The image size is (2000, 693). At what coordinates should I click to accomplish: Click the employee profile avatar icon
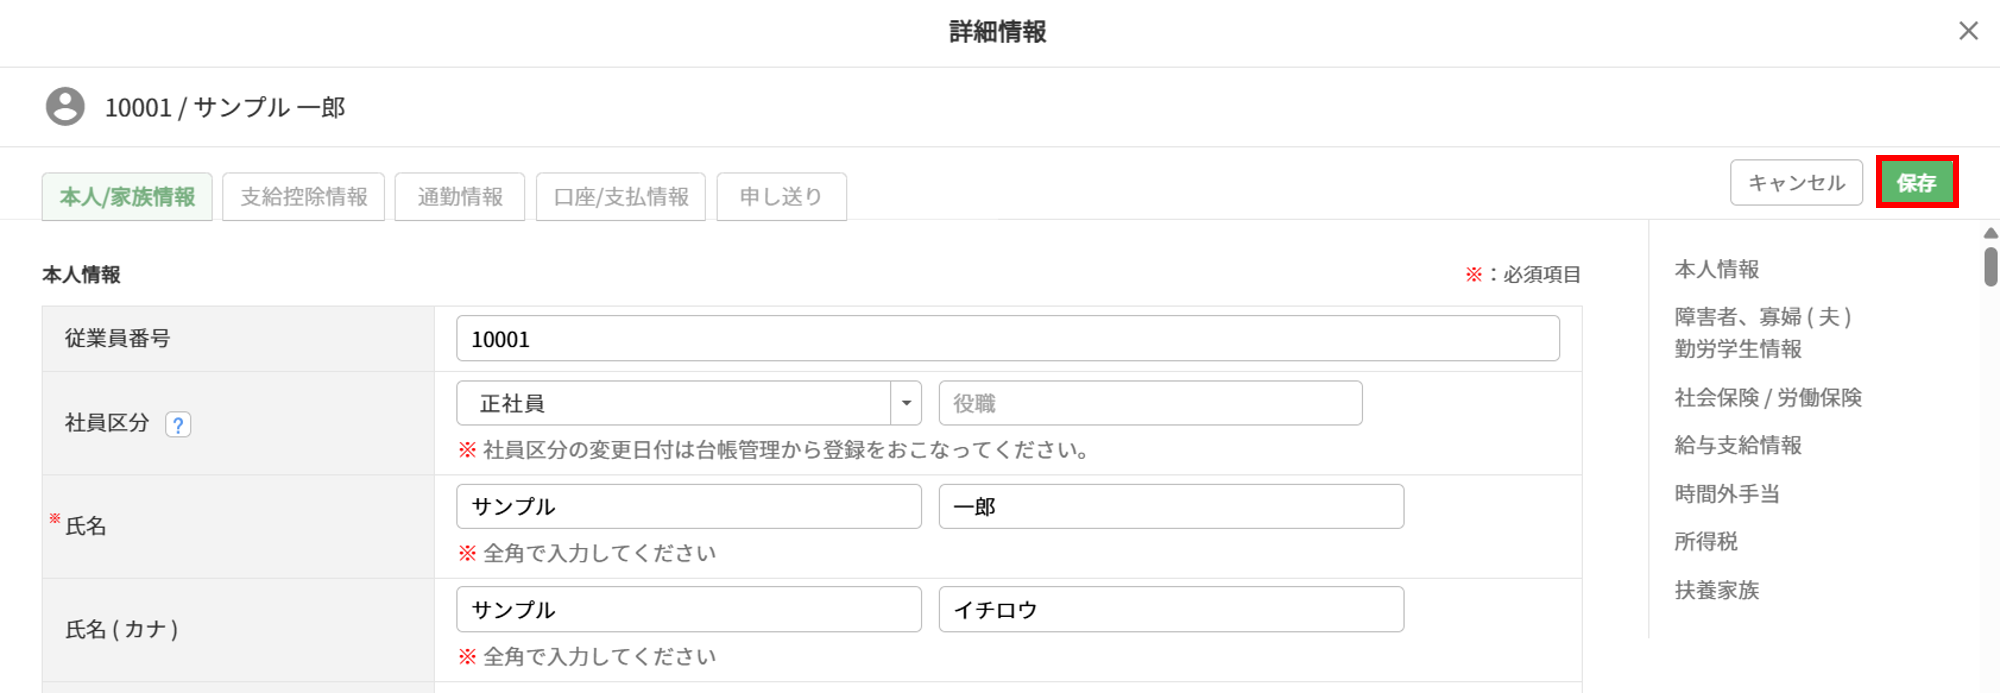click(65, 107)
